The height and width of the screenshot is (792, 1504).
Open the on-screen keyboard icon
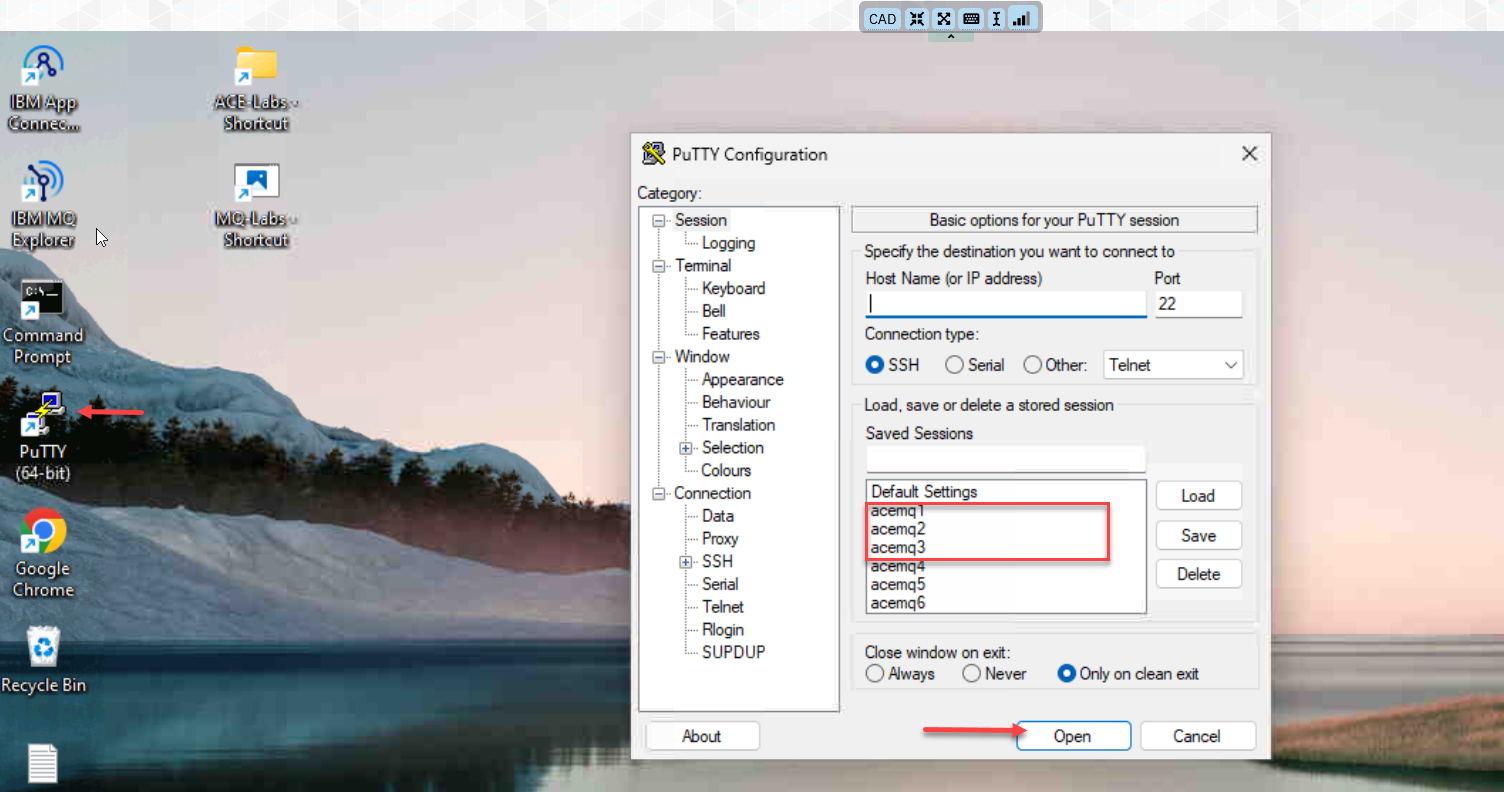pyautogui.click(x=970, y=19)
